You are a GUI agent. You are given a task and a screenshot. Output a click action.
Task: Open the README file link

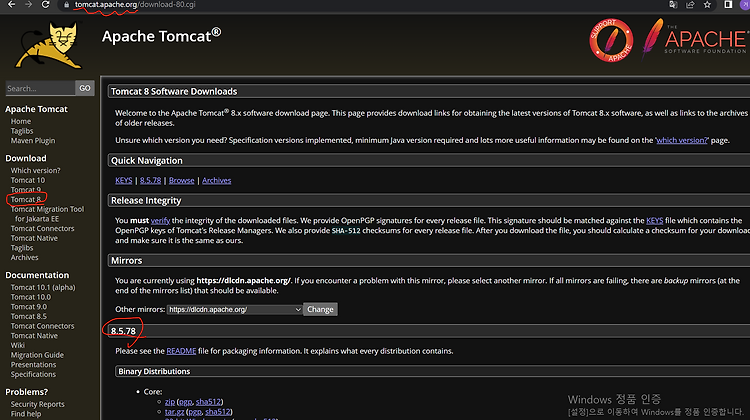(x=181, y=351)
